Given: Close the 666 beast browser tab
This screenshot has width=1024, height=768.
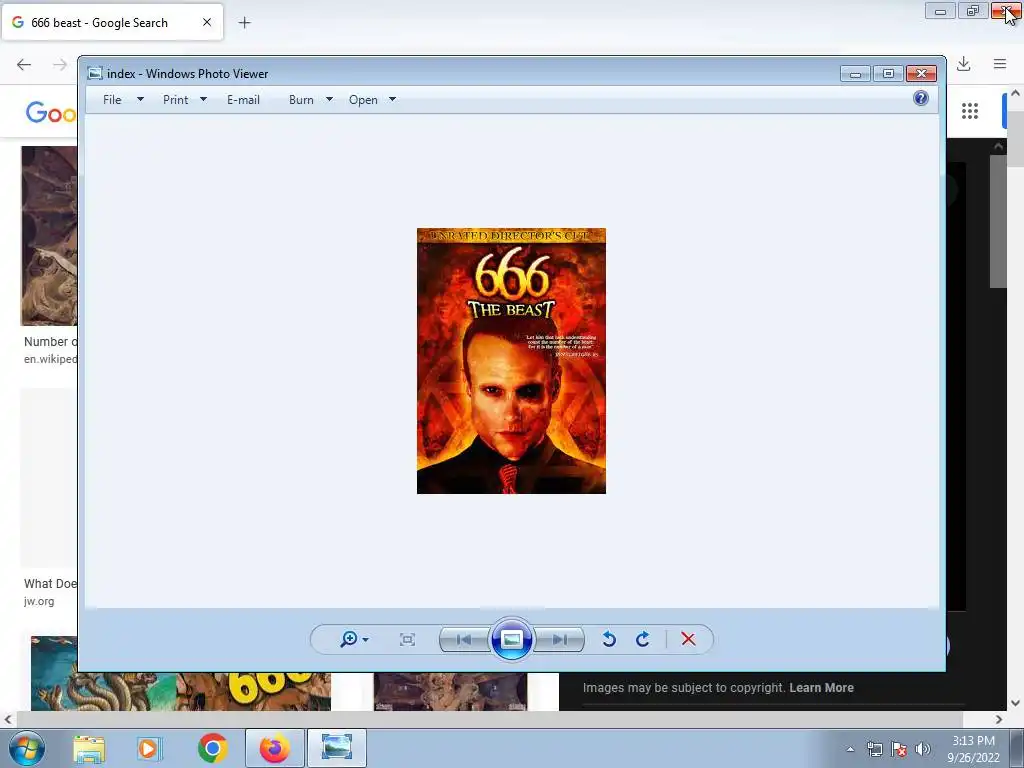Looking at the screenshot, I should point(207,22).
